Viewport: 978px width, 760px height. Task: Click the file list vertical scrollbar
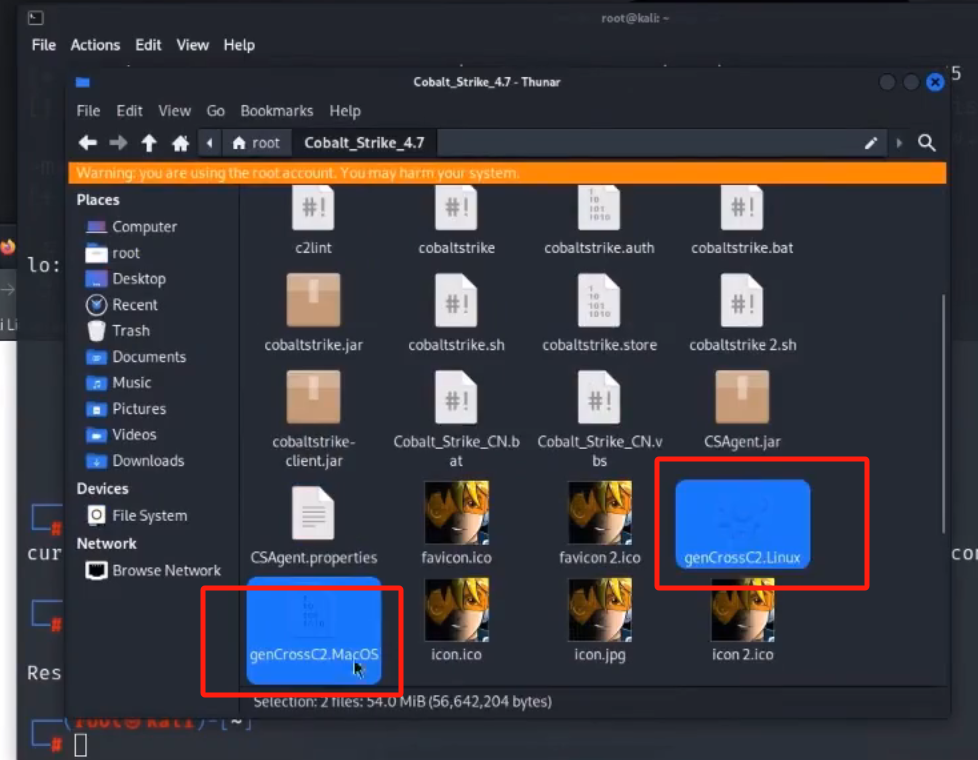[x=943, y=413]
